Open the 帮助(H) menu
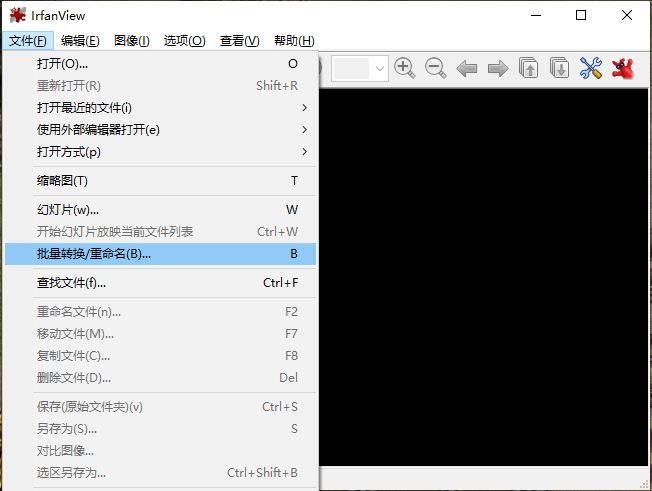652x491 pixels. pyautogui.click(x=294, y=41)
